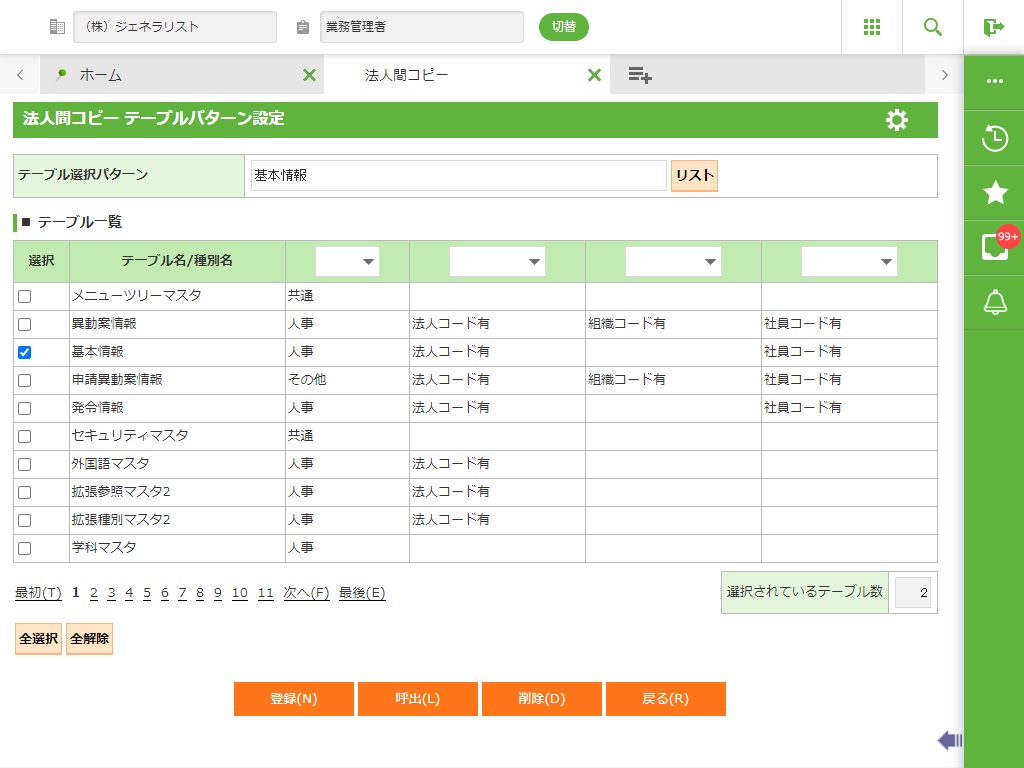Screen dimensions: 1024x768
Task: Click the テーブル選択パターン text field
Action: [x=458, y=175]
